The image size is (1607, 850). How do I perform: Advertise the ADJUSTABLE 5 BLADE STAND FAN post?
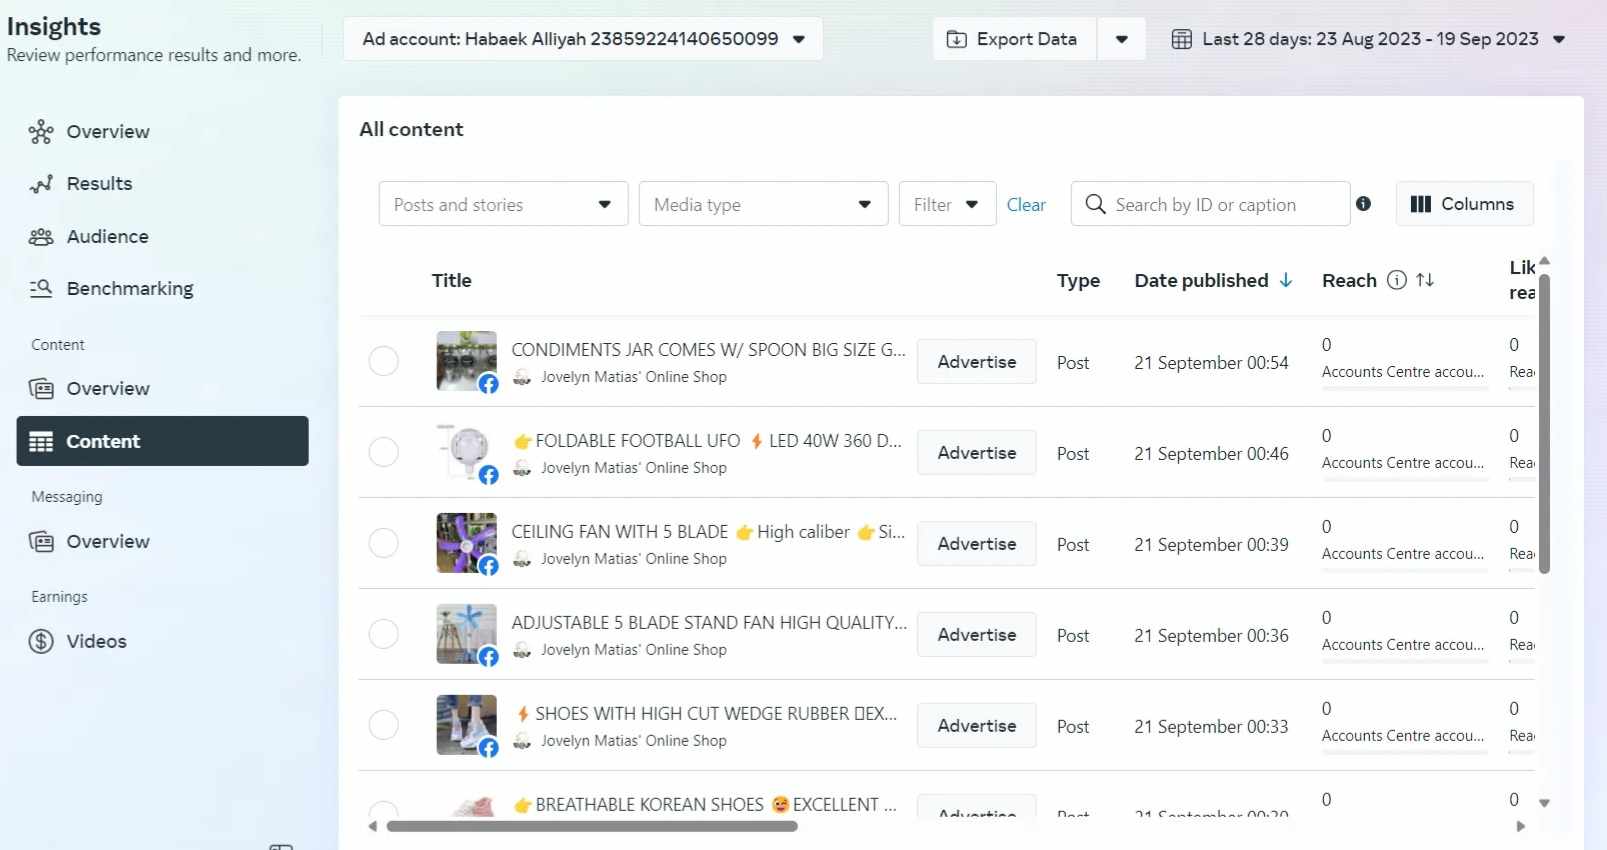point(977,635)
